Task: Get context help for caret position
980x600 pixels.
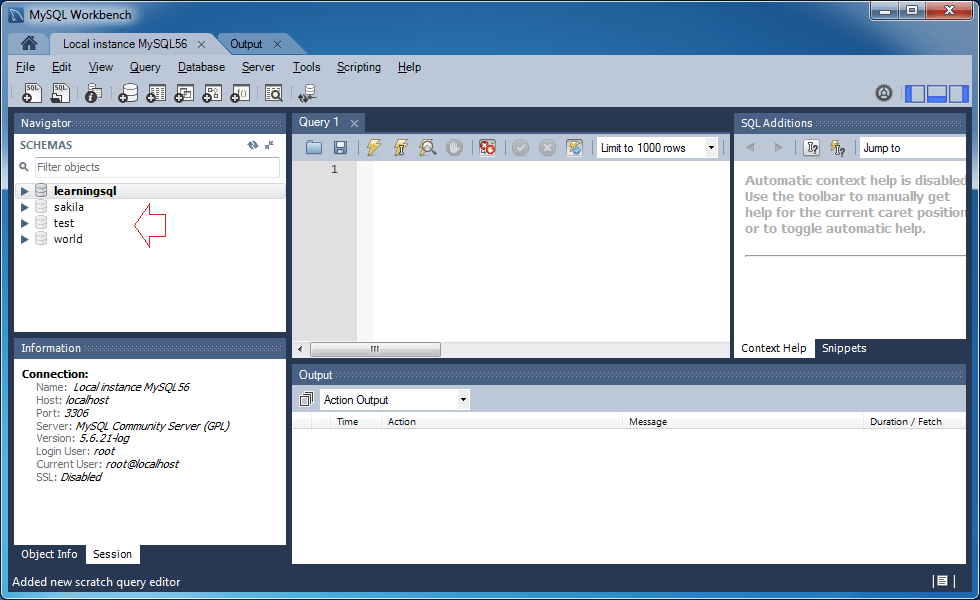Action: [812, 148]
